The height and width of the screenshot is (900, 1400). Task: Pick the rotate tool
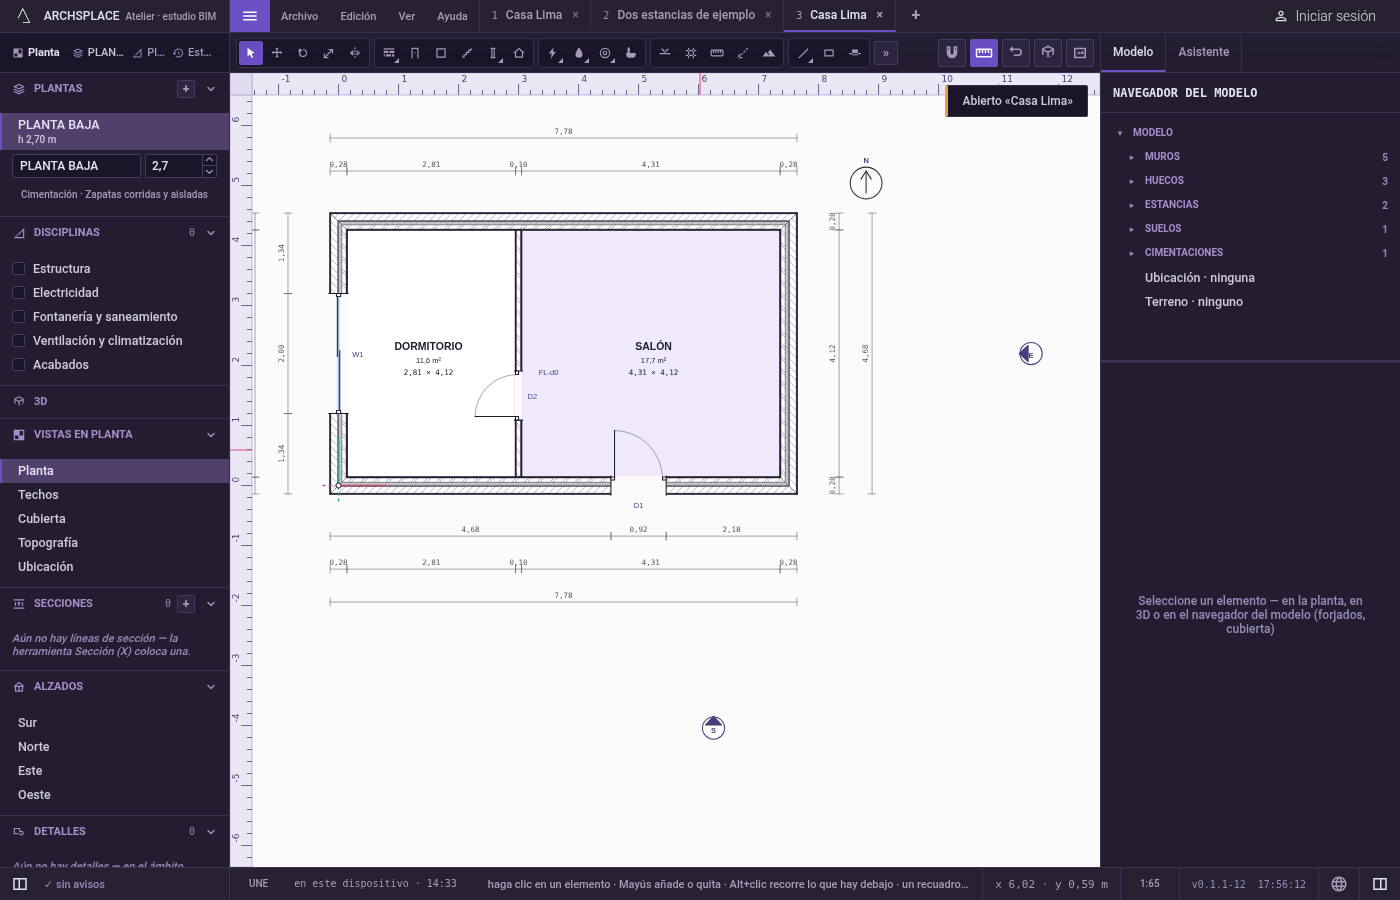[302, 53]
